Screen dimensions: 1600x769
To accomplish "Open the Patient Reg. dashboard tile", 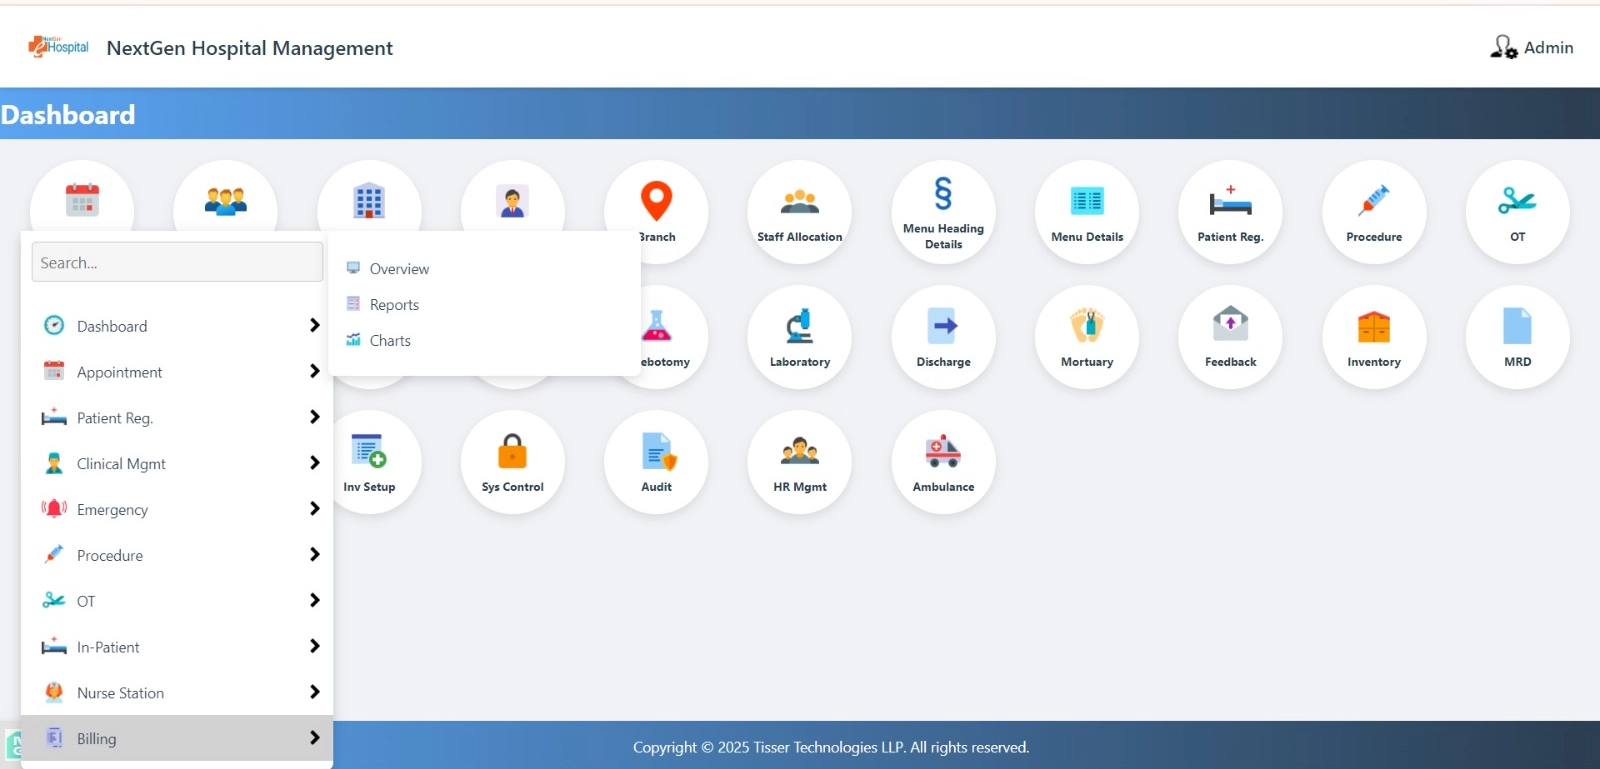I will (1230, 212).
